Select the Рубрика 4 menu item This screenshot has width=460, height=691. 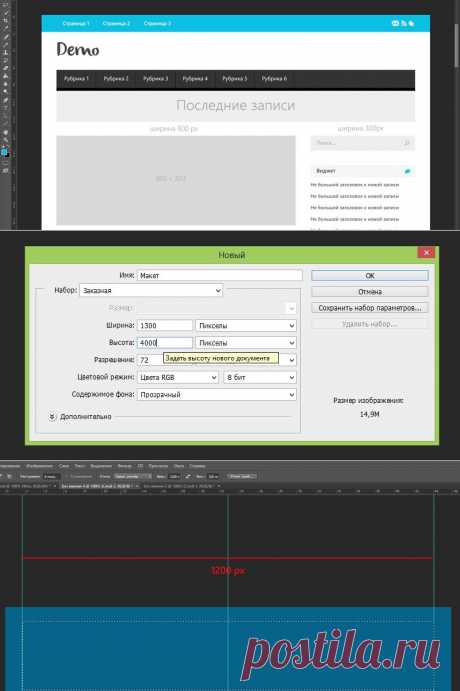click(195, 78)
